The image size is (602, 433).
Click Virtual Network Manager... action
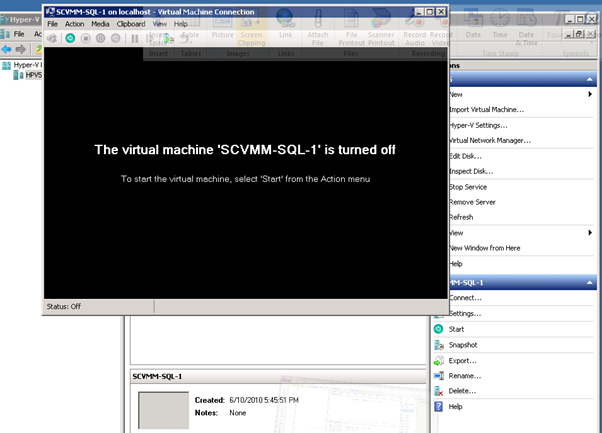tap(490, 140)
